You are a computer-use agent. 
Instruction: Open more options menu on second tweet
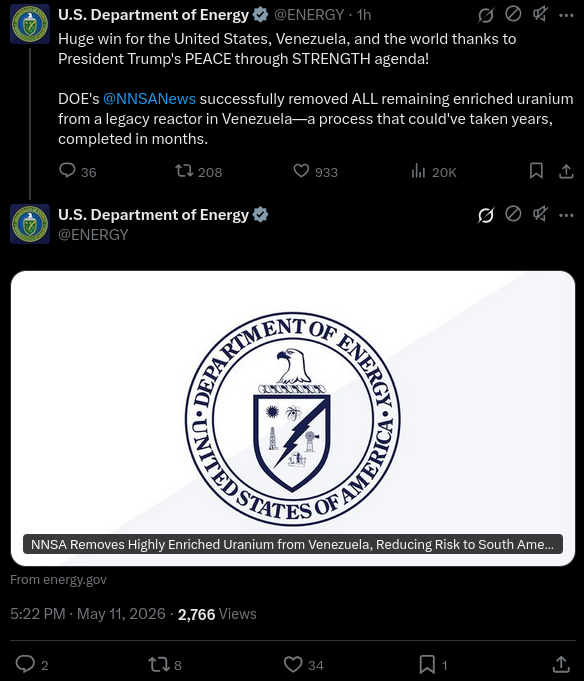coord(566,215)
